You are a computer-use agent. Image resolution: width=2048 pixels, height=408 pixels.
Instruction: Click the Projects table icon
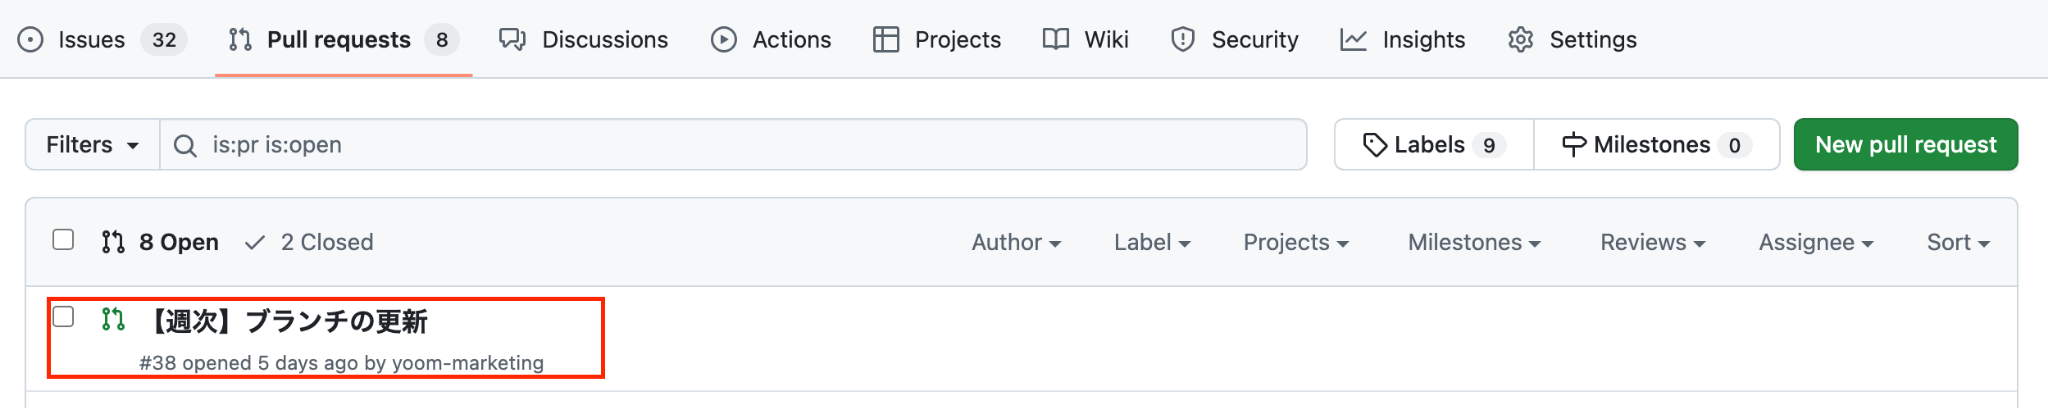[886, 40]
